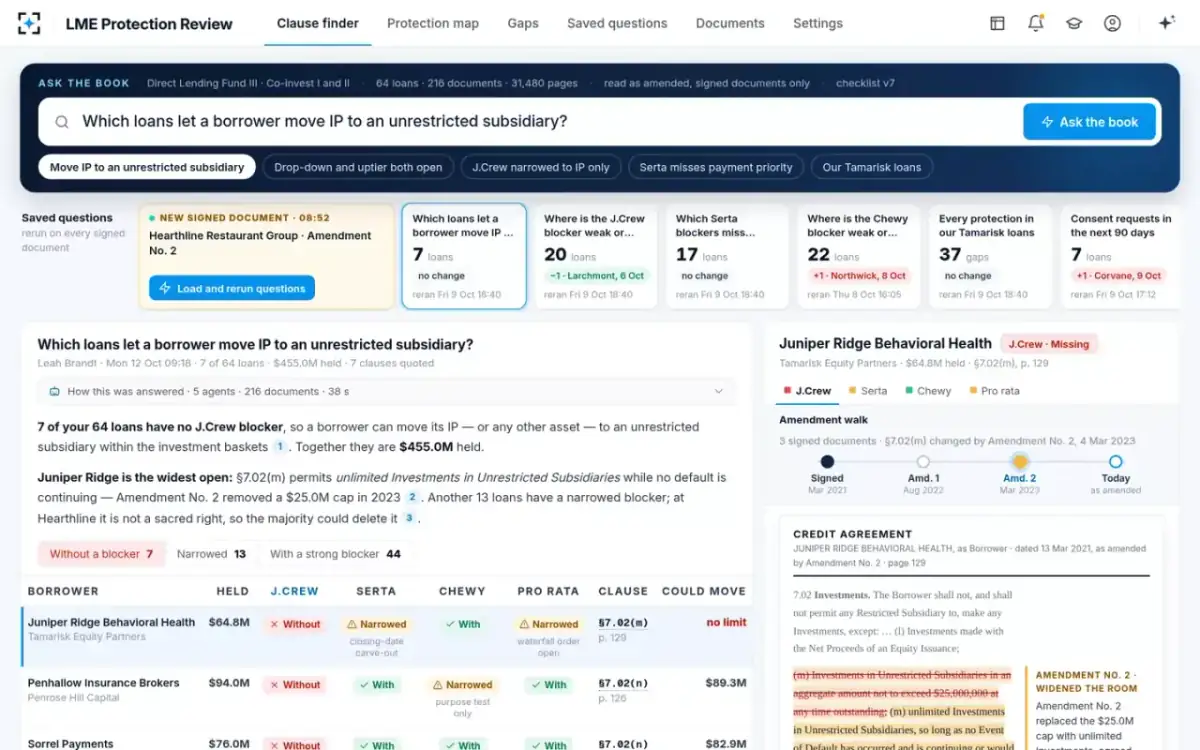Image resolution: width=1200 pixels, height=750 pixels.
Task: Open saved question Where is the J.Crew blocker weak
Action: [x=595, y=256]
